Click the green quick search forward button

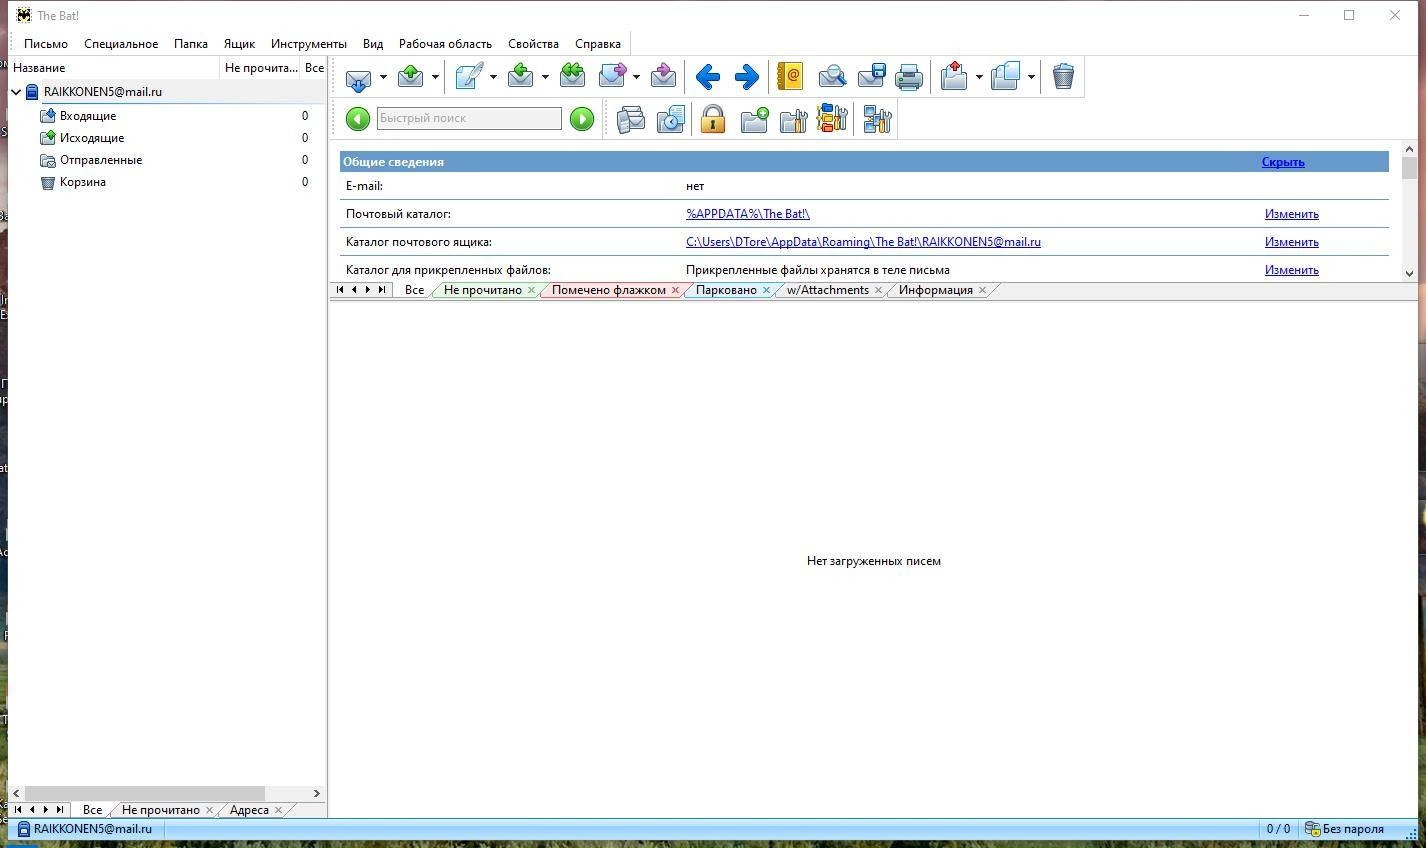pos(582,119)
